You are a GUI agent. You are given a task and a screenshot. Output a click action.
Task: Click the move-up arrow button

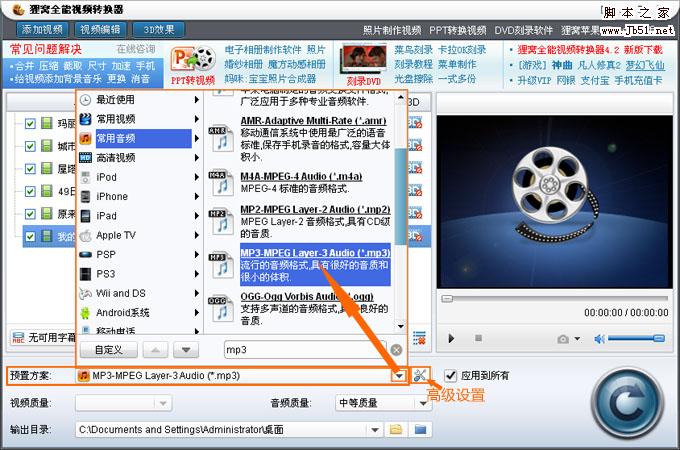[155, 349]
